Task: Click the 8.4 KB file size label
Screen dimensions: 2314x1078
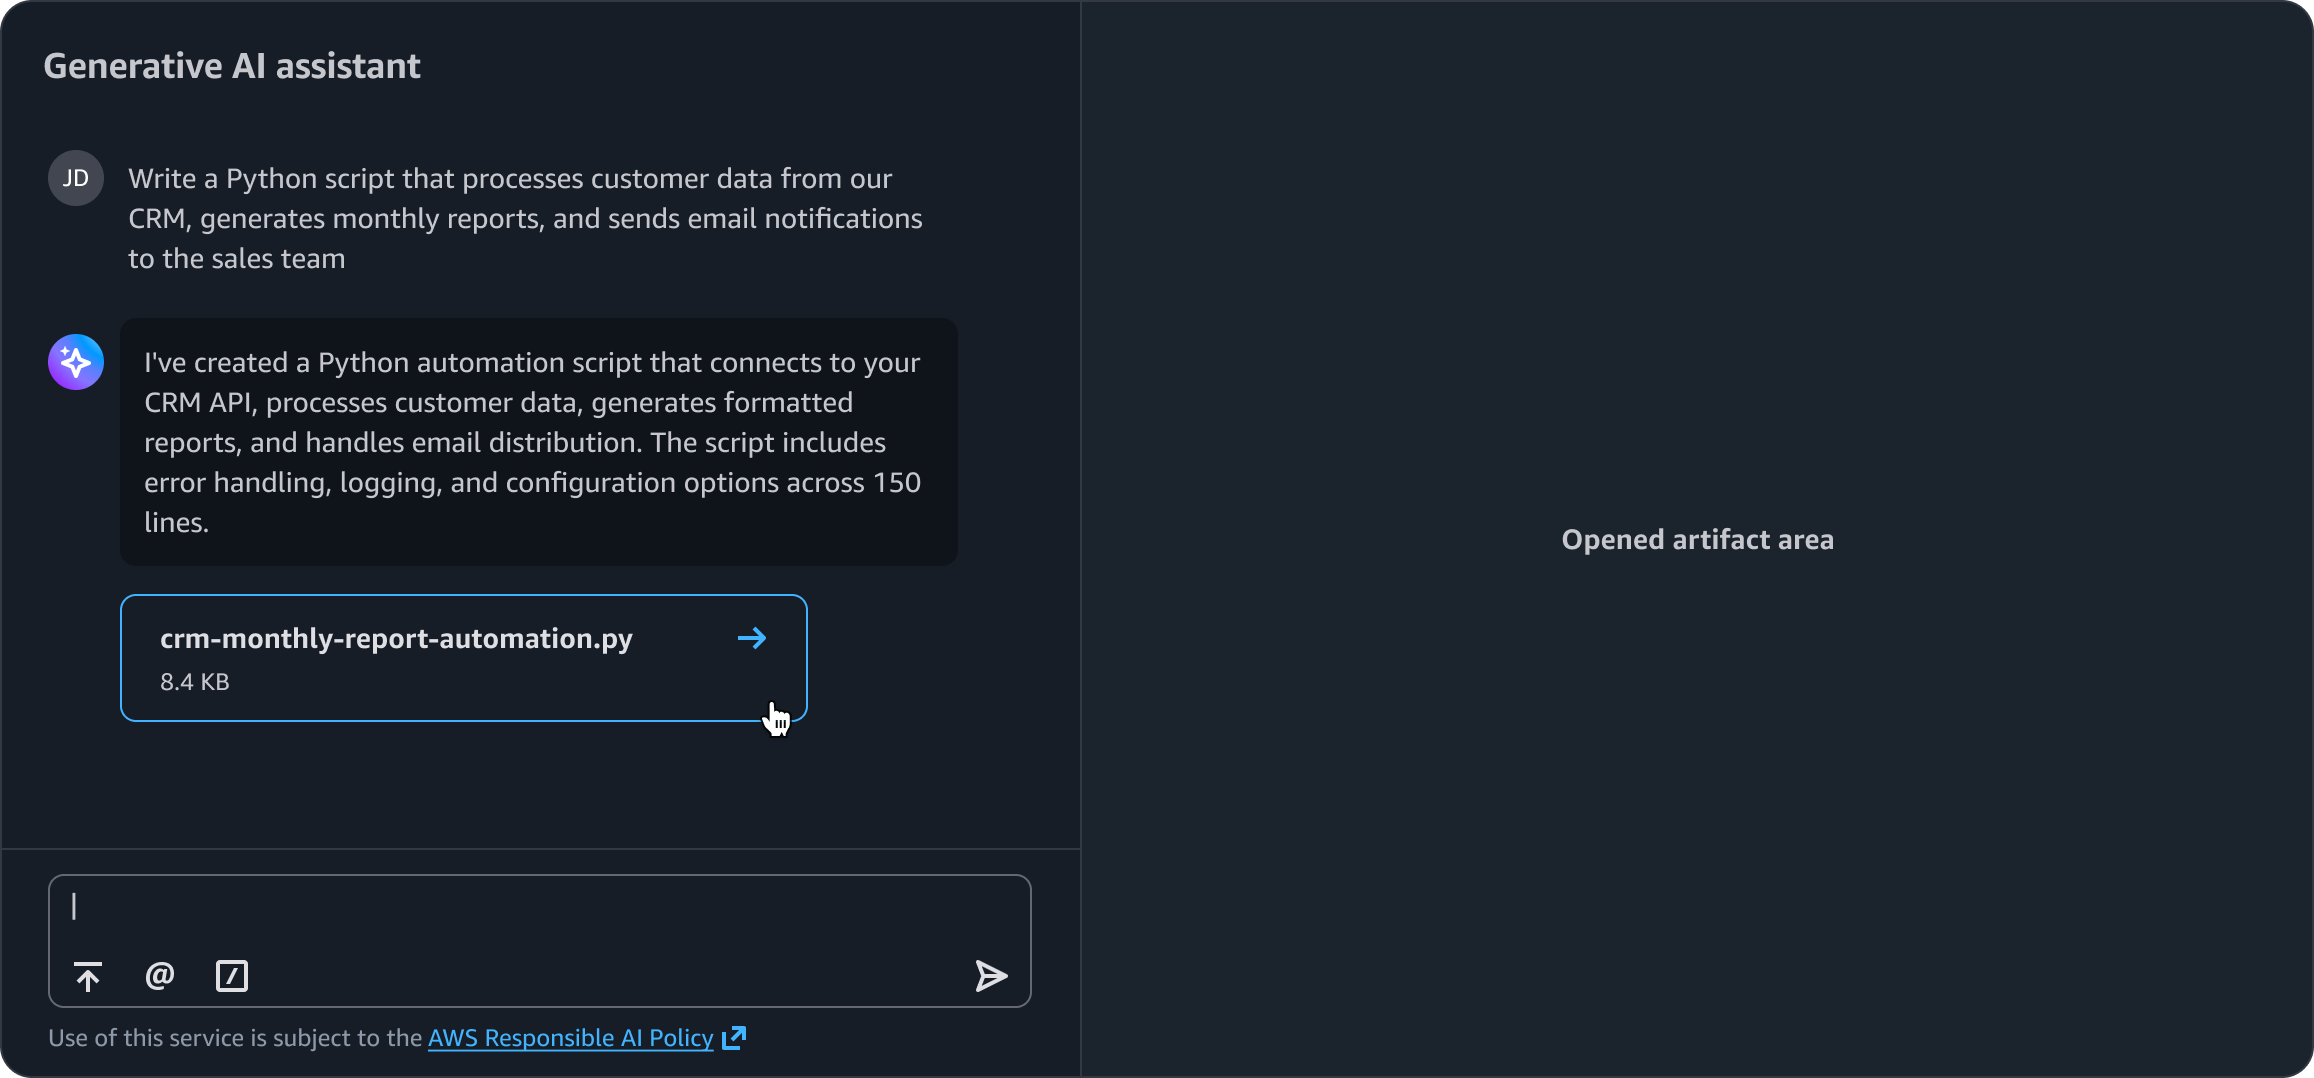Action: pyautogui.click(x=195, y=682)
